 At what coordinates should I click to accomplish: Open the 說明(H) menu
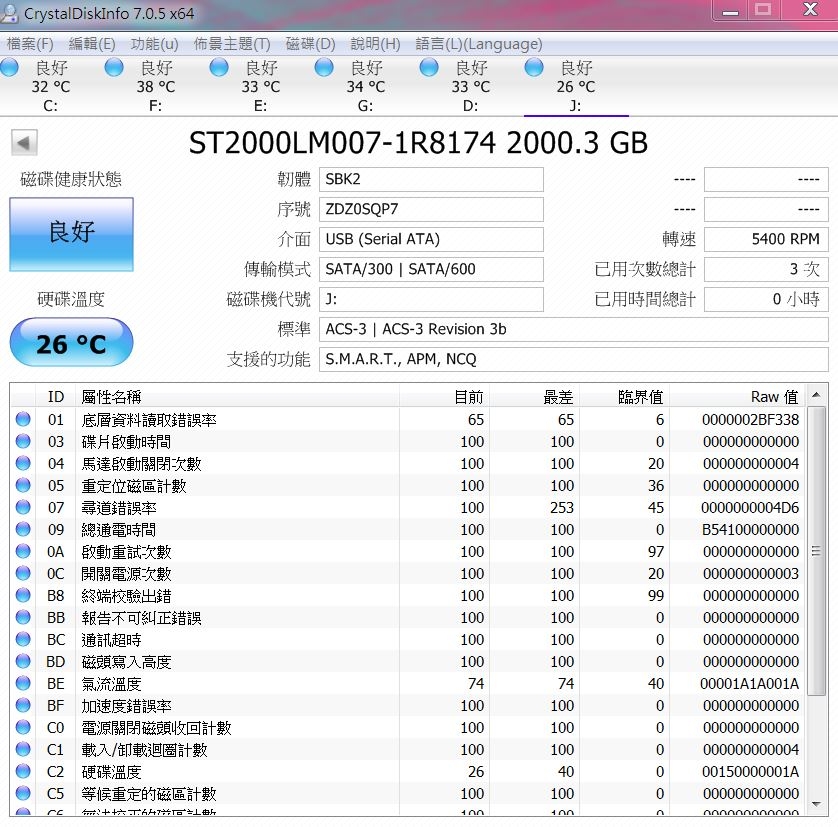(375, 44)
